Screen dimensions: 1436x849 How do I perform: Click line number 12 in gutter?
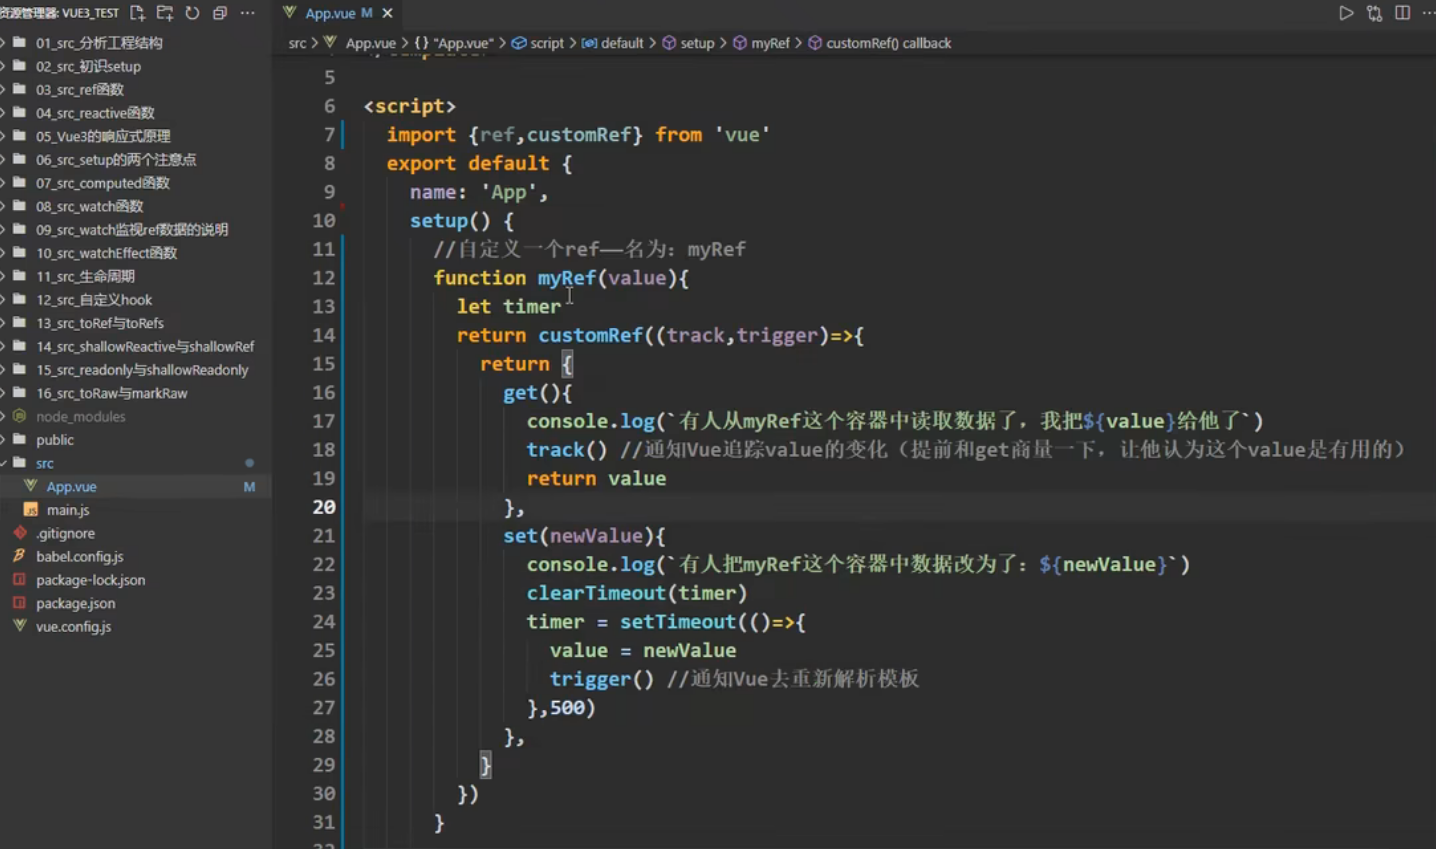[323, 278]
